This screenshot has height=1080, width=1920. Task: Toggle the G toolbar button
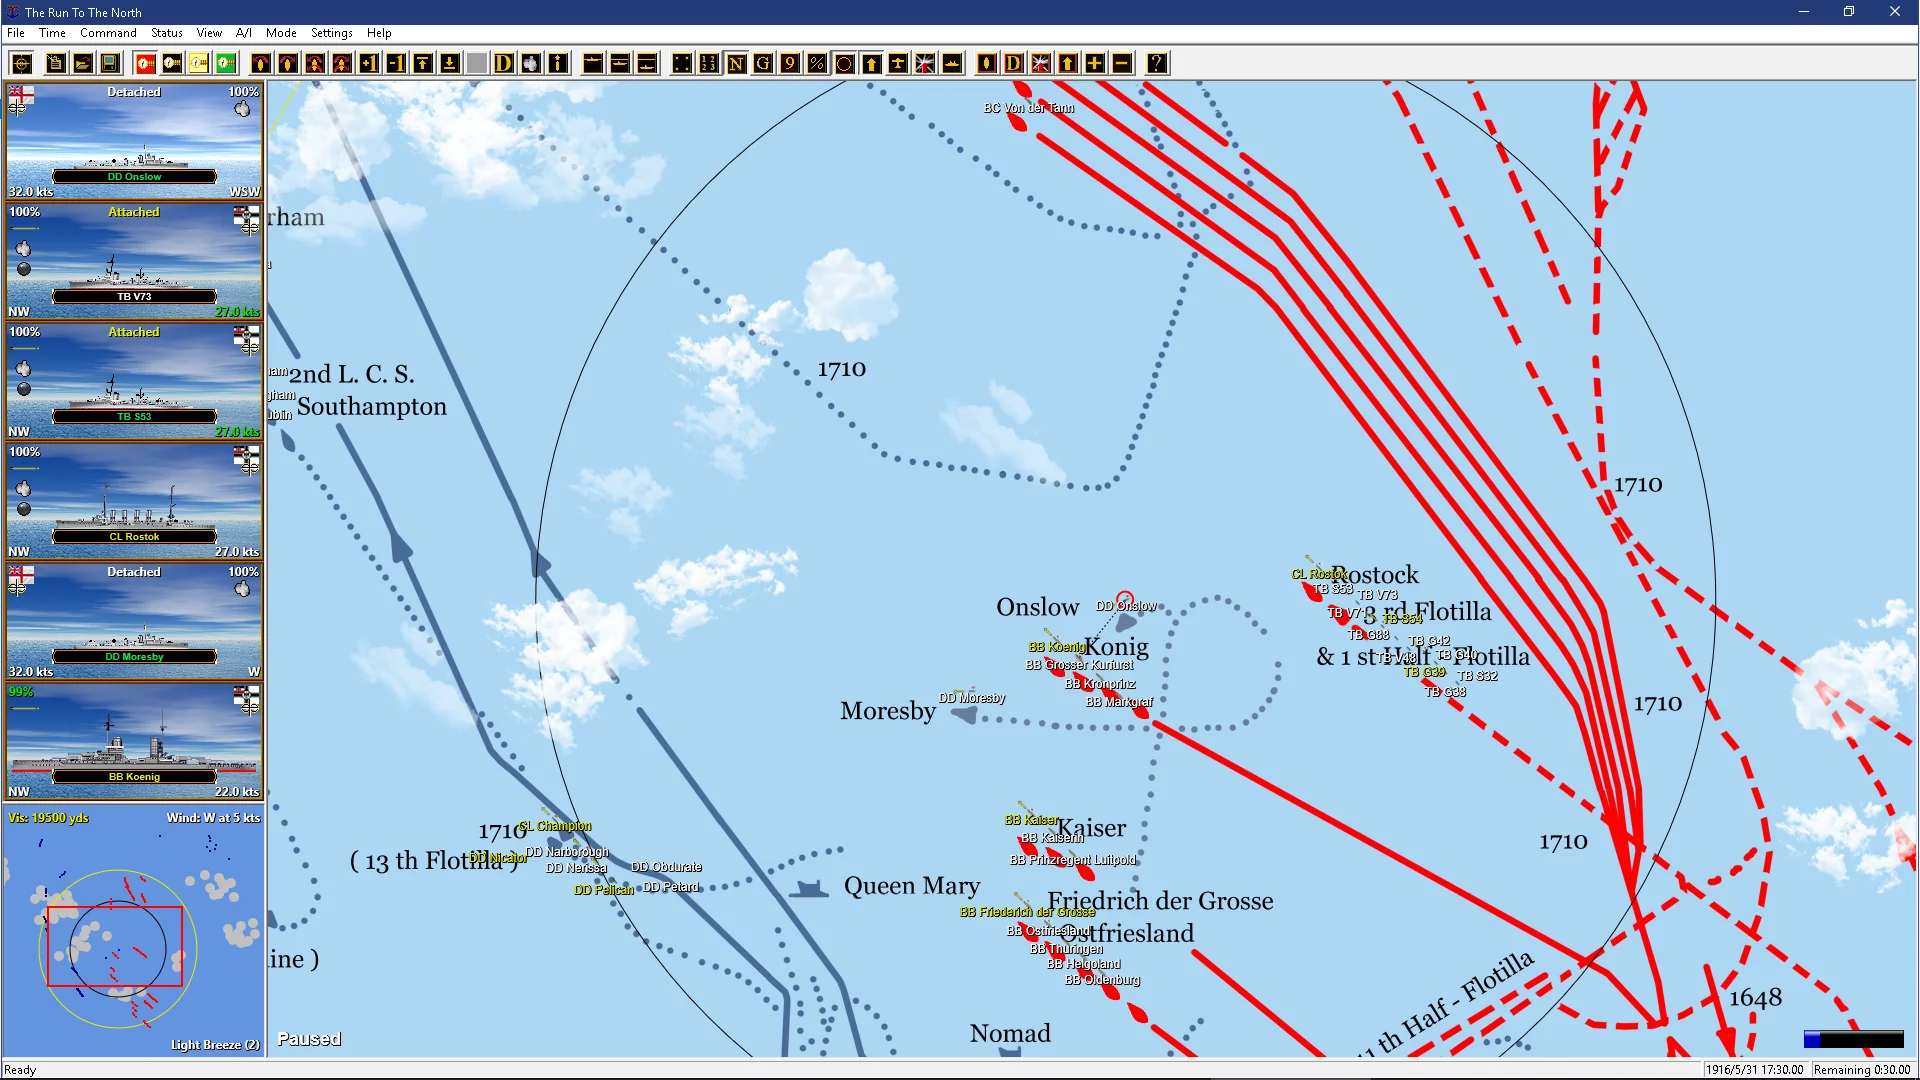pyautogui.click(x=763, y=64)
